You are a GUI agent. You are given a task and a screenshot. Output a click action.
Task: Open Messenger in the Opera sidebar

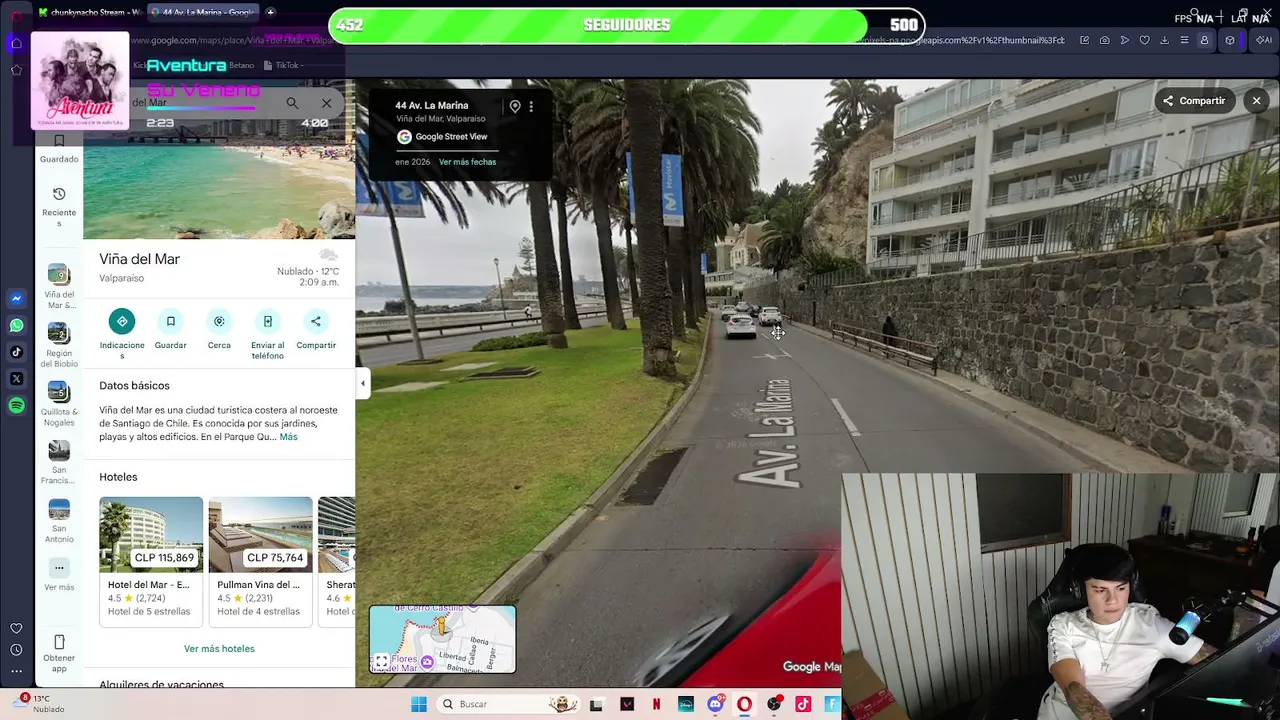coord(17,298)
